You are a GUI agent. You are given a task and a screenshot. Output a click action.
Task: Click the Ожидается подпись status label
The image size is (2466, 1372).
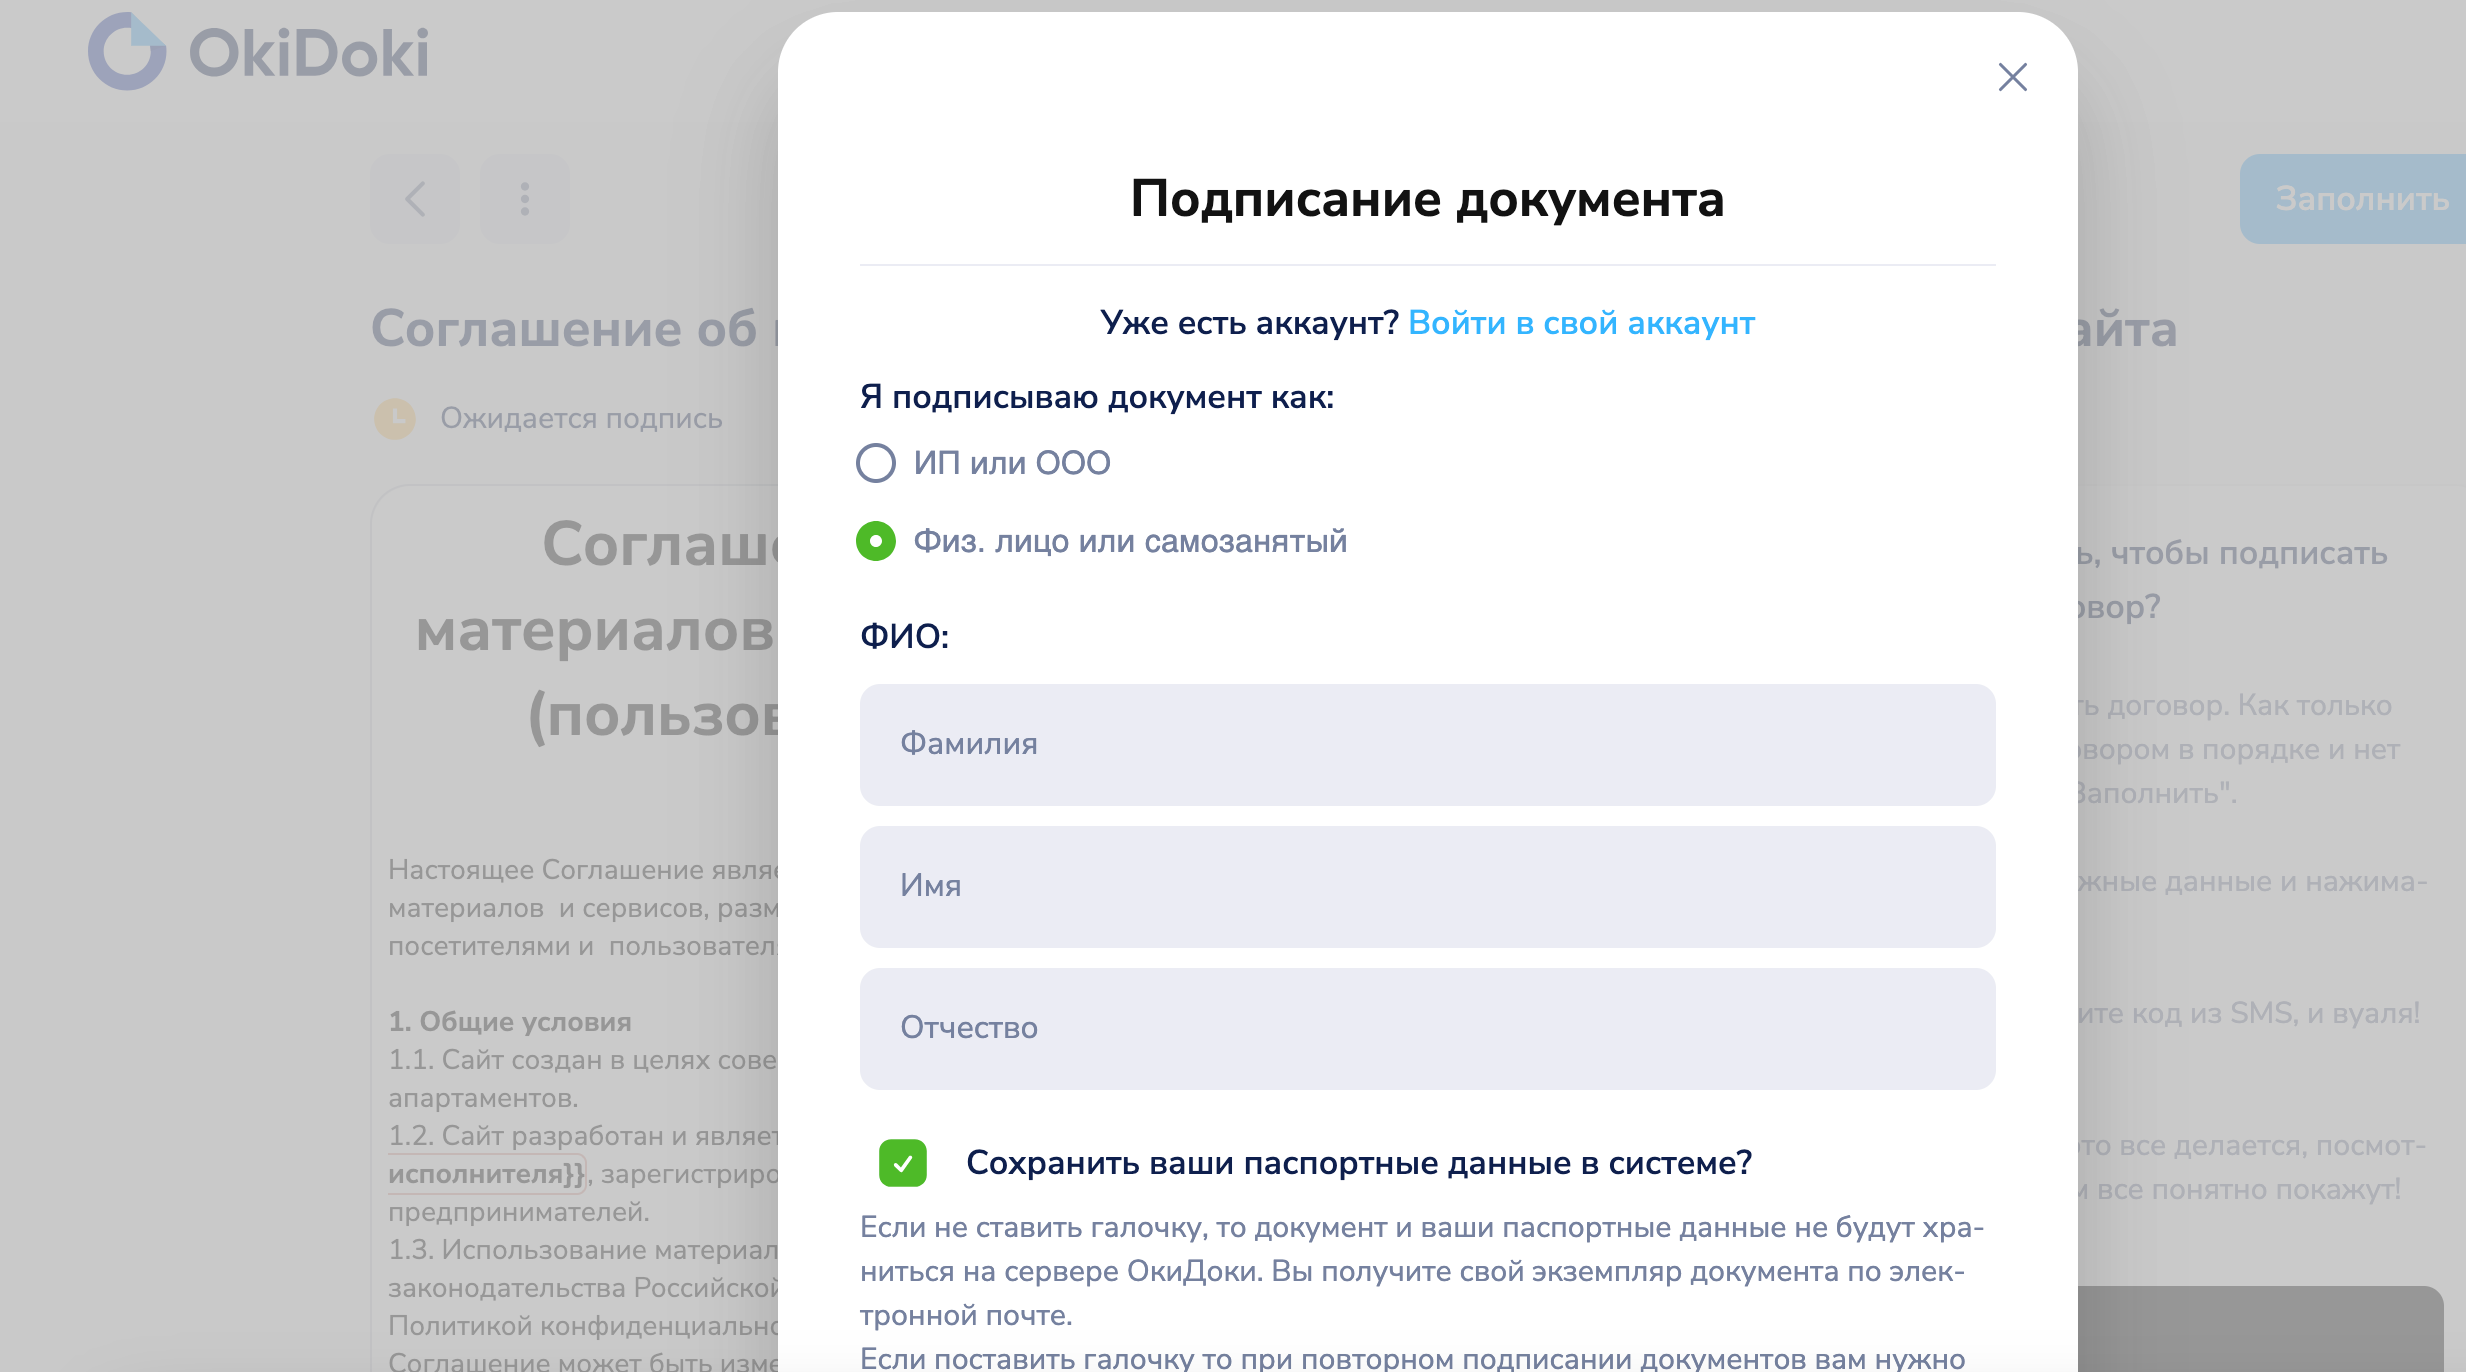tap(581, 418)
